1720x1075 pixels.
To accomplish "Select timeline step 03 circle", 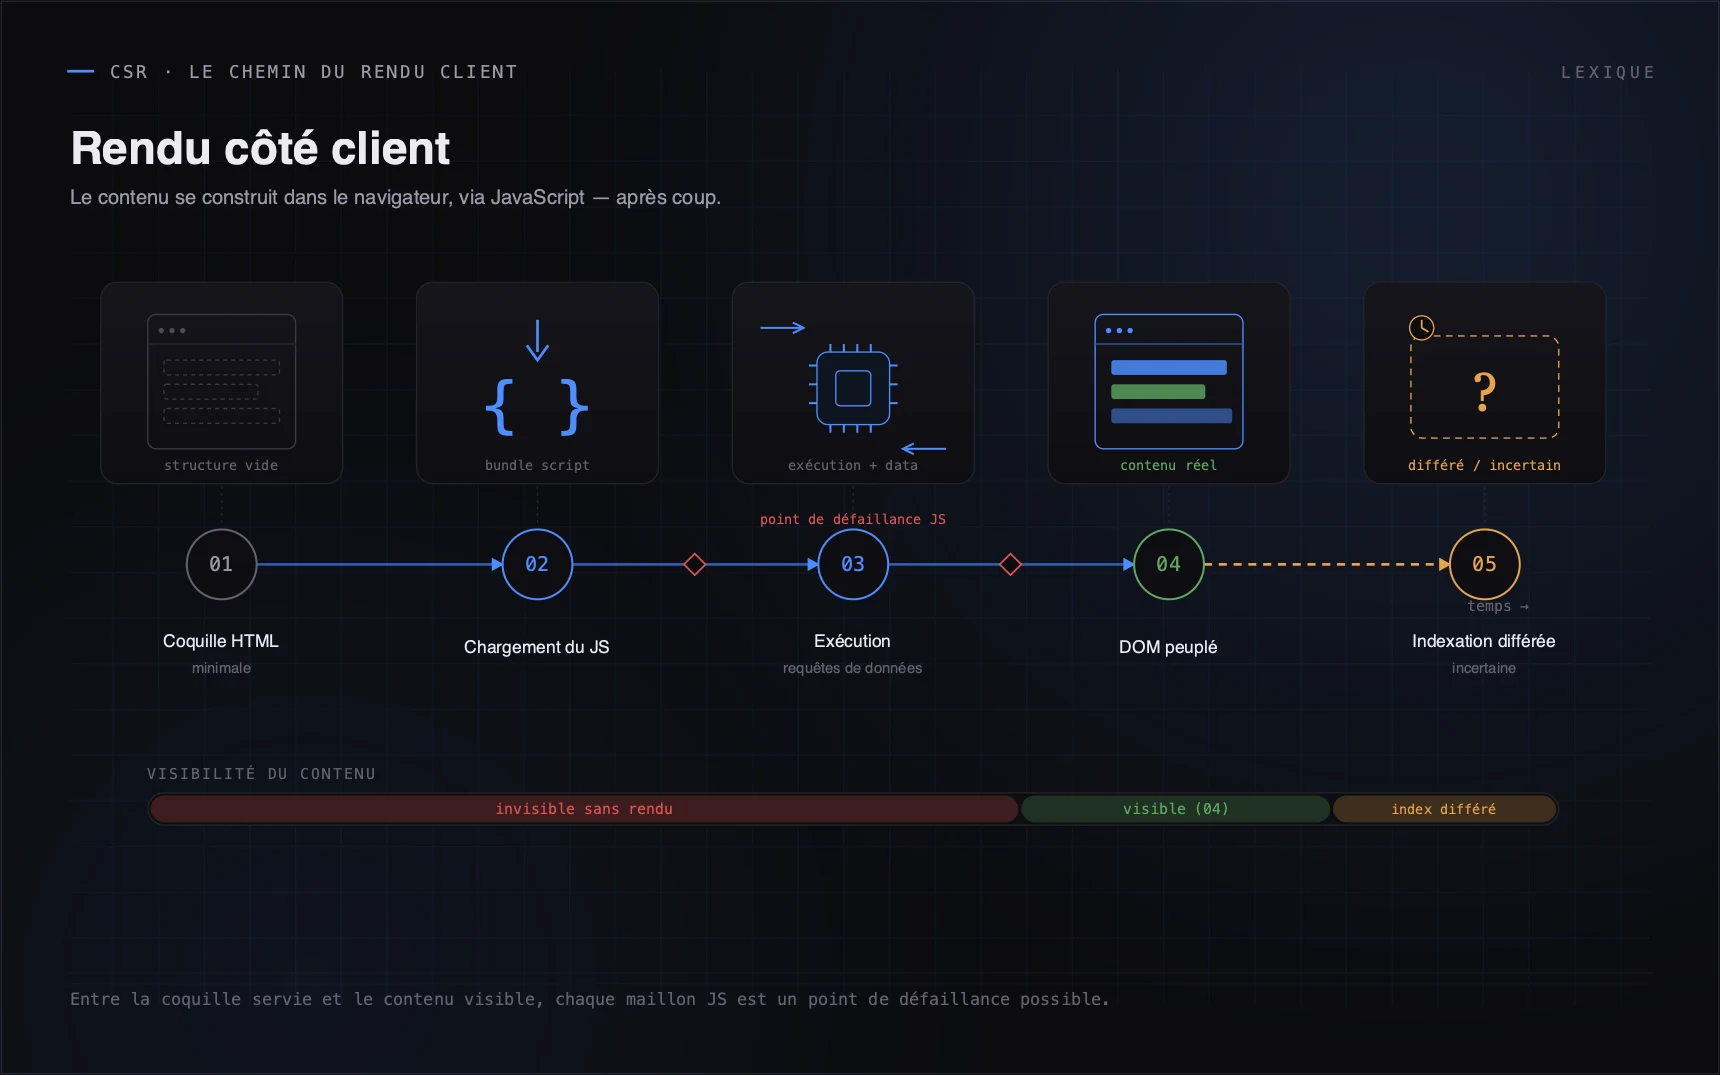I will coord(853,564).
